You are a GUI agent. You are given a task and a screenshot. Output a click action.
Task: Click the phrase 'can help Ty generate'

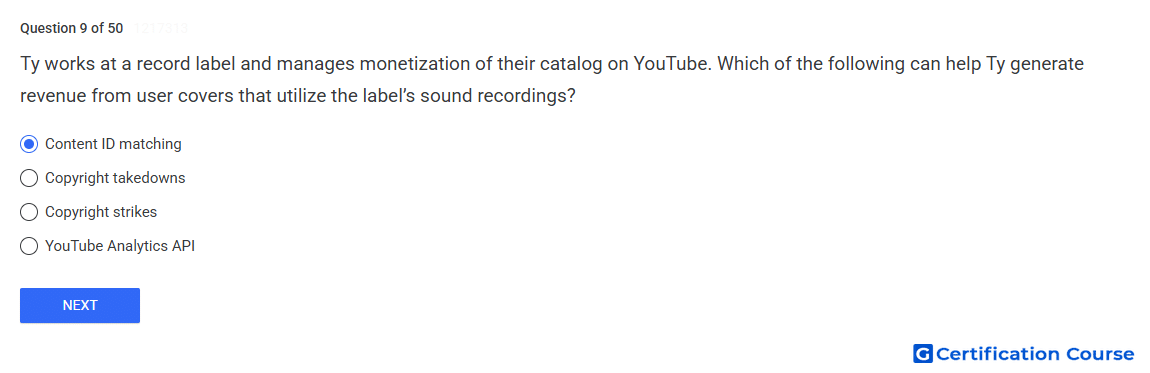tap(995, 64)
